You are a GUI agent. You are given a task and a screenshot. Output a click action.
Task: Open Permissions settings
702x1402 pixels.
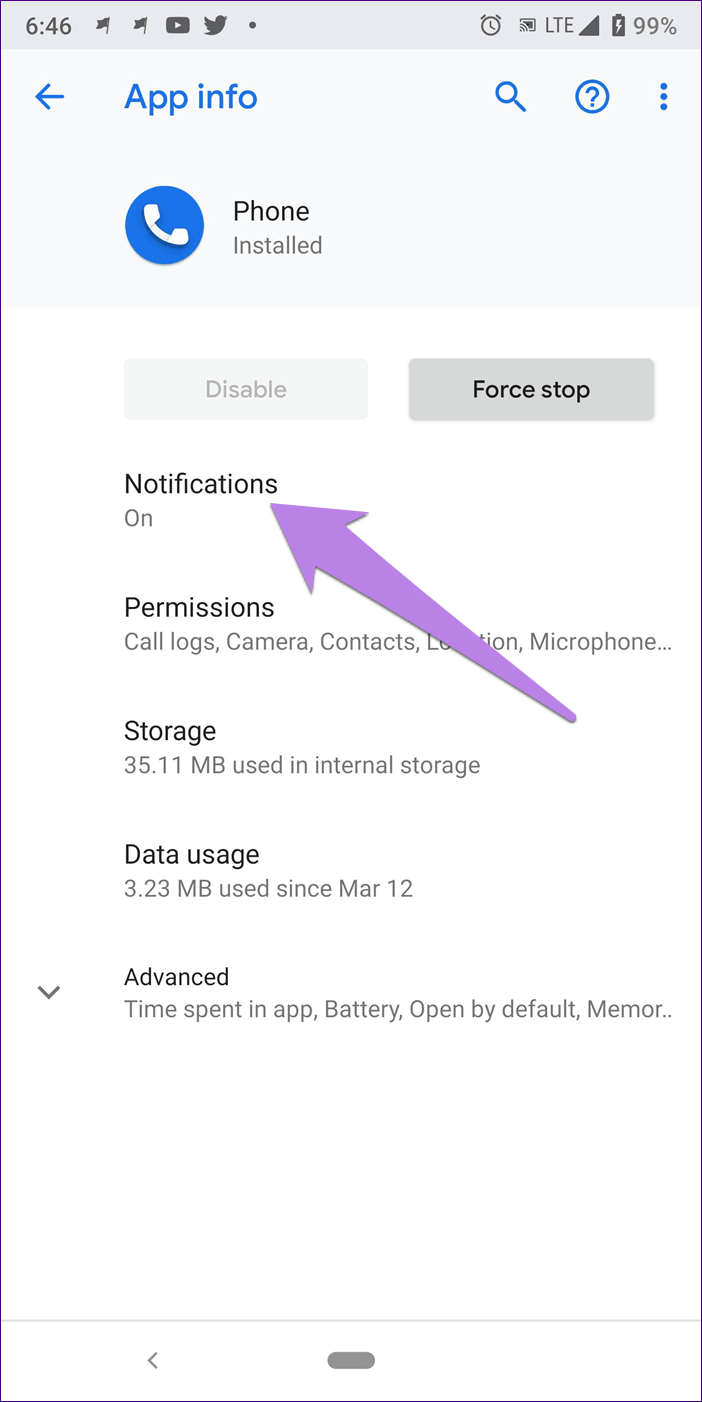click(396, 624)
